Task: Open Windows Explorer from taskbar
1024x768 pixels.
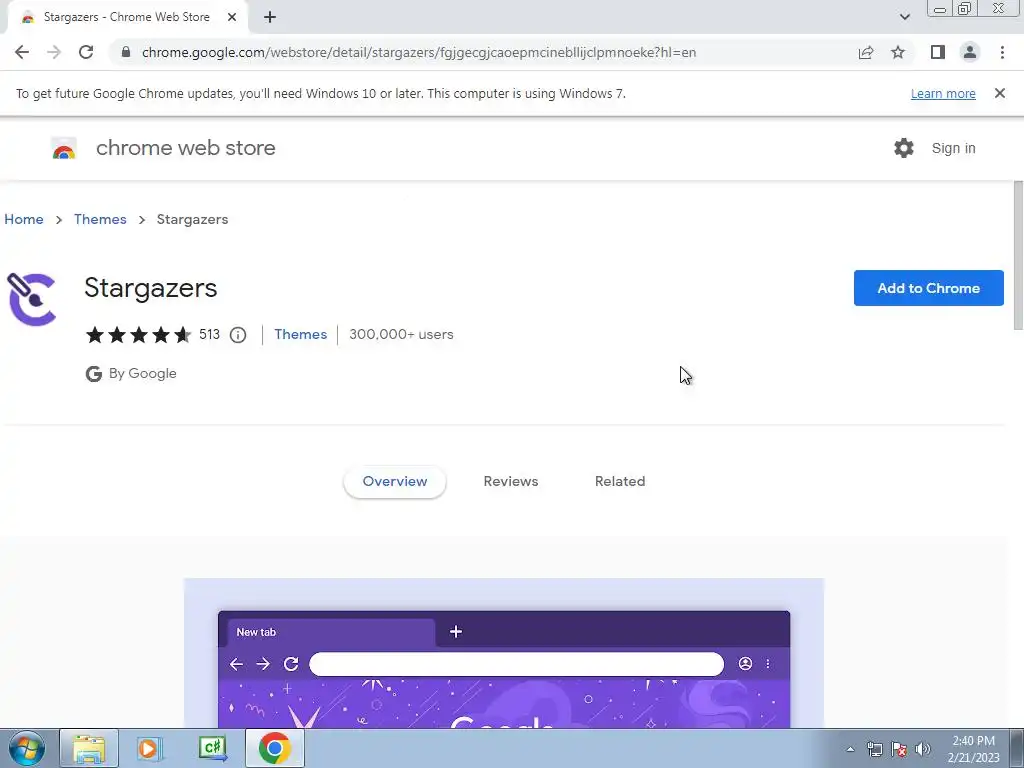Action: point(89,748)
